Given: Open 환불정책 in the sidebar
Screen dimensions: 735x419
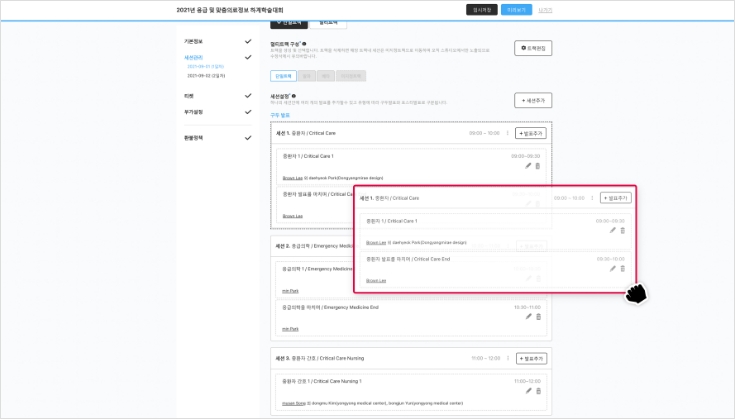Looking at the screenshot, I should tap(194, 138).
